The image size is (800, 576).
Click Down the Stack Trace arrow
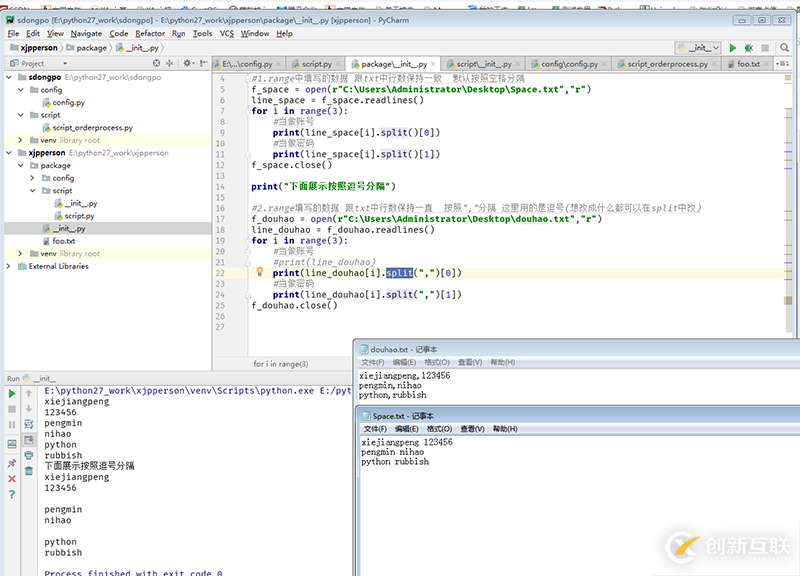tap(29, 409)
